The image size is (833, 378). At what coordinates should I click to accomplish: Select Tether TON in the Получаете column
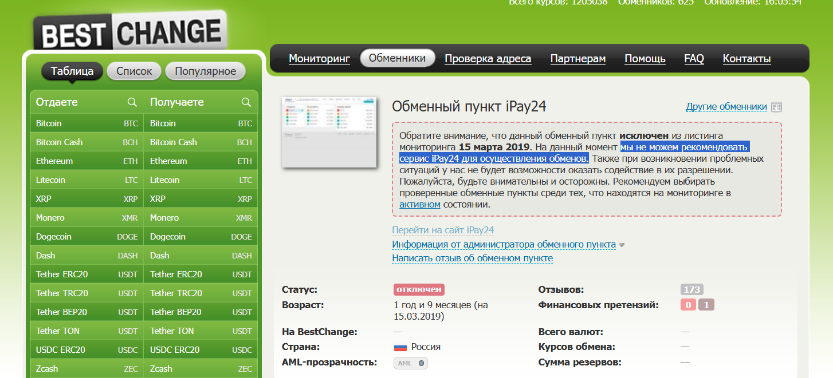click(201, 331)
